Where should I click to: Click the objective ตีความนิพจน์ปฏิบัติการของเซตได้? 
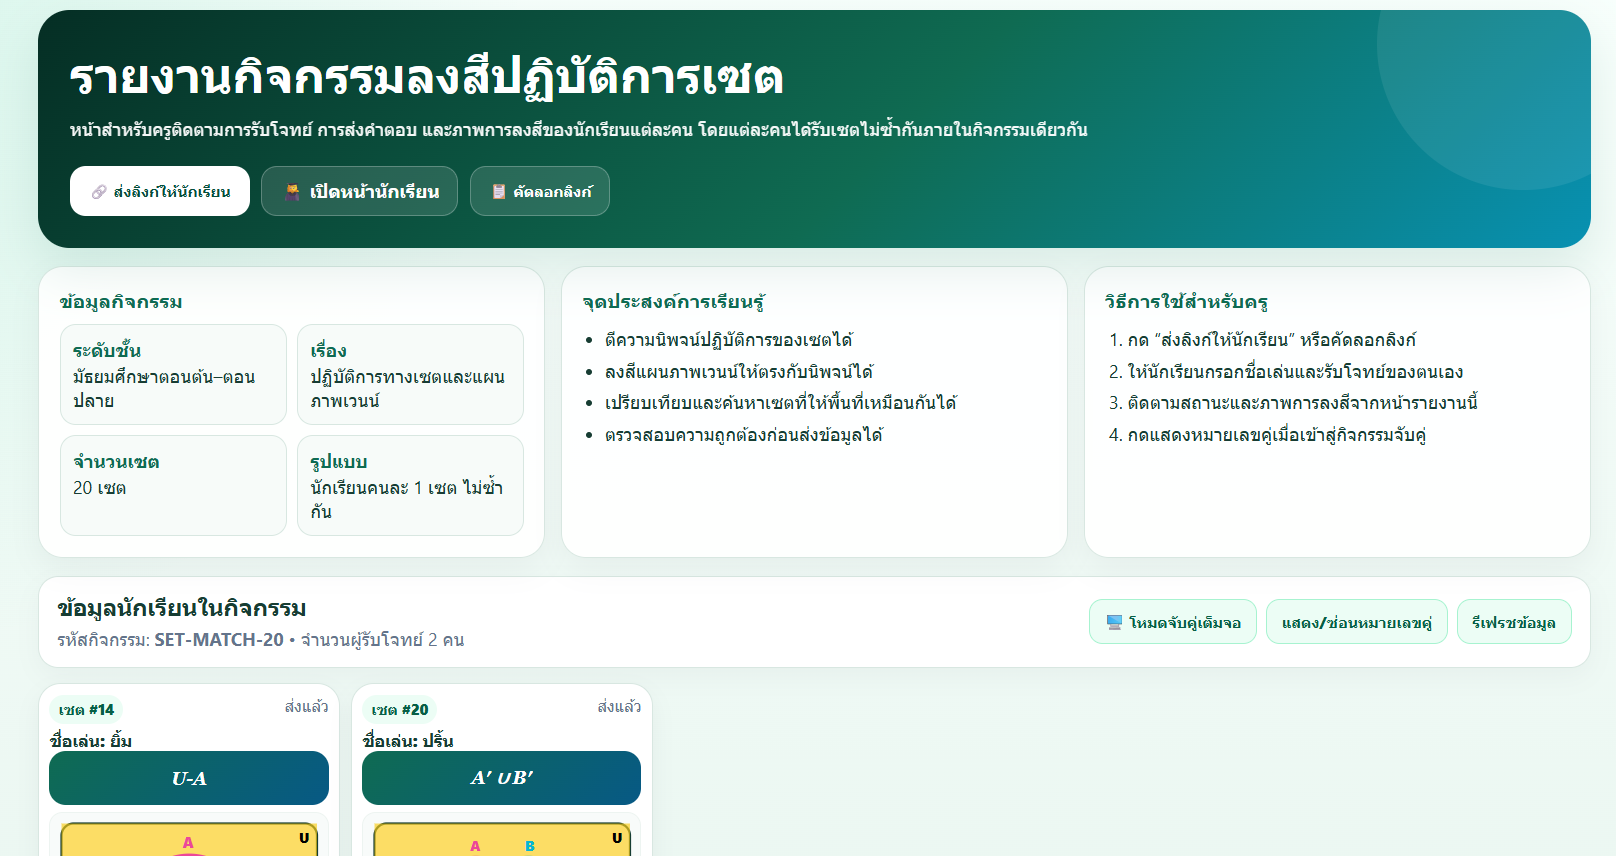728,340
